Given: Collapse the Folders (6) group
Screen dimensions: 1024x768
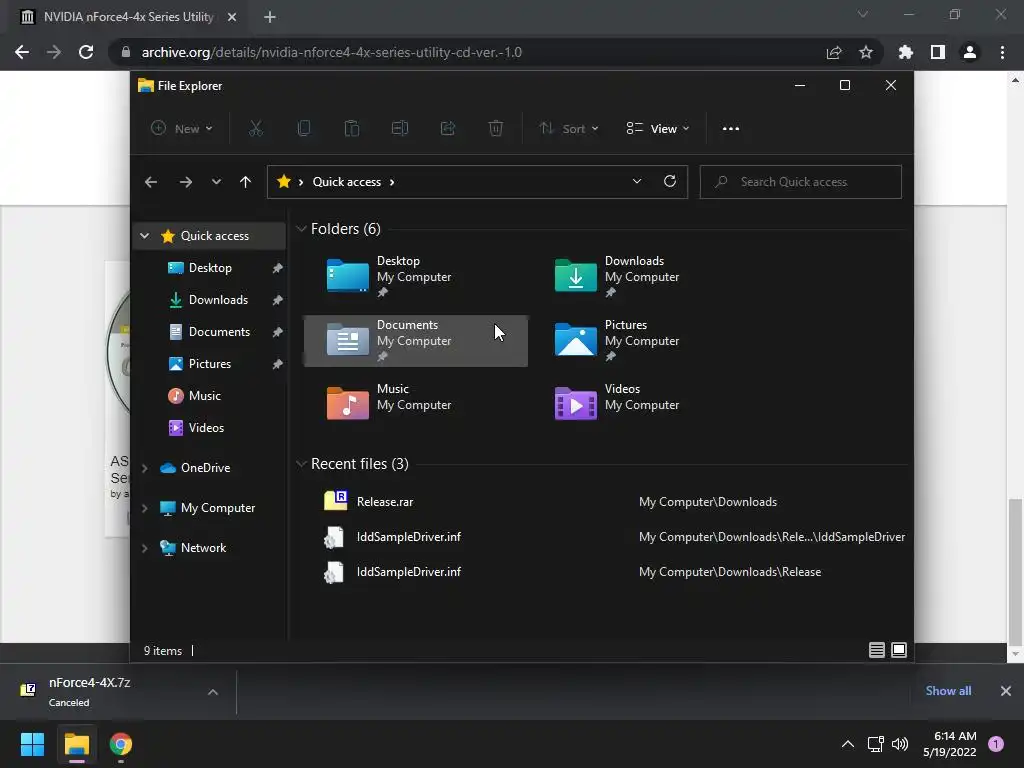Looking at the screenshot, I should 301,229.
